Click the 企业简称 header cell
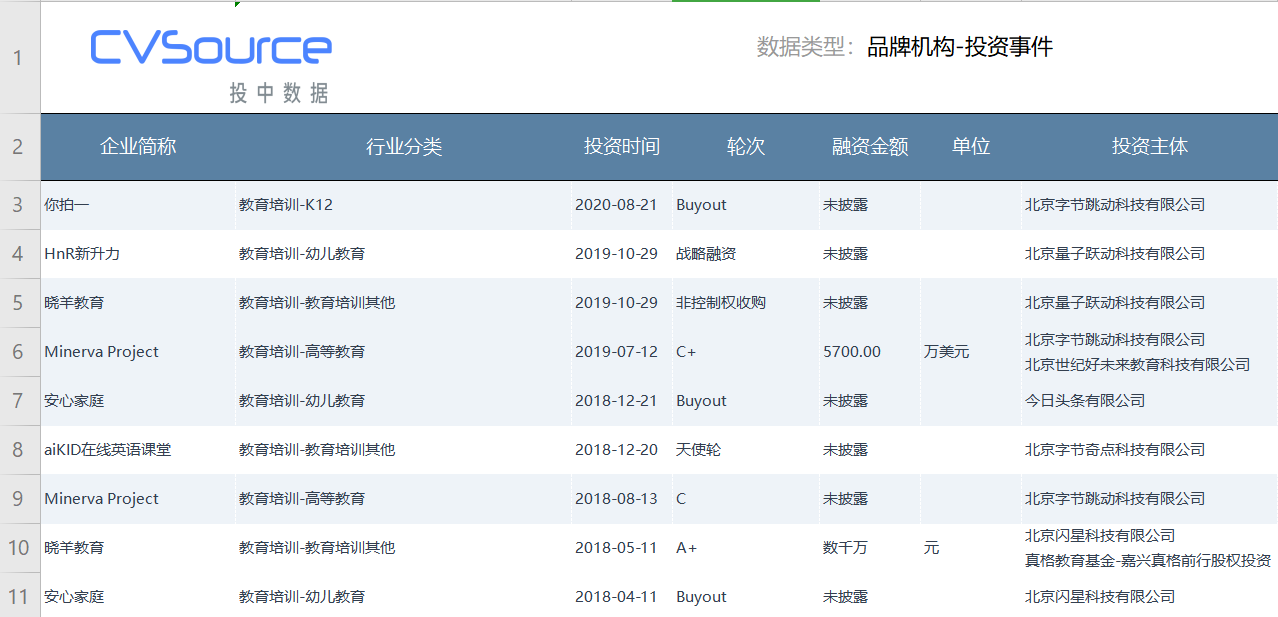1278x617 pixels. coord(138,147)
